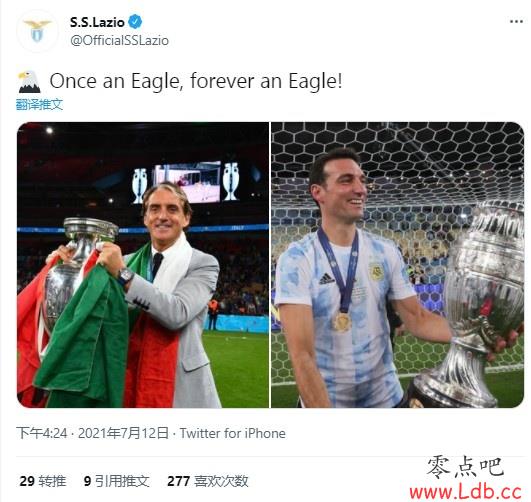Image resolution: width=531 pixels, height=502 pixels.
Task: Open the left photo with Euro trophy
Action: (x=143, y=265)
